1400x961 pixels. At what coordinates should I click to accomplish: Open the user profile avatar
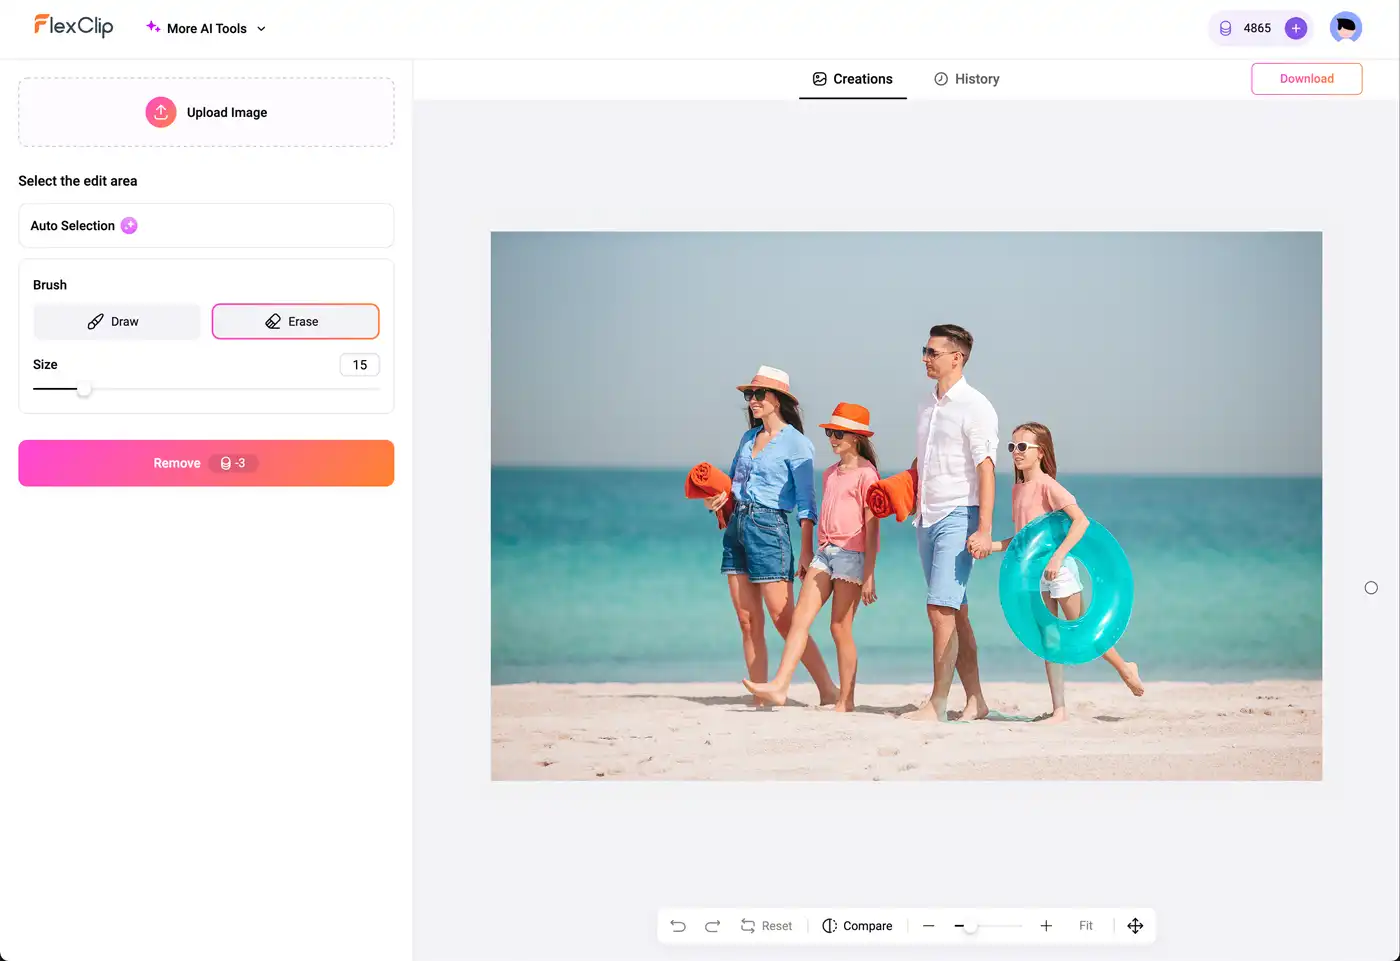pos(1346,28)
